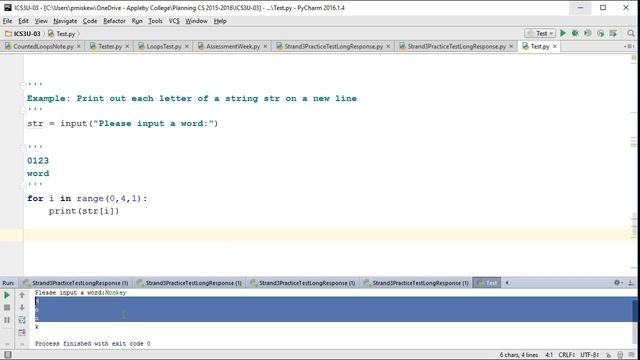The width and height of the screenshot is (640, 360).
Task: Change line separator CRLF in the status bar
Action: pyautogui.click(x=567, y=355)
